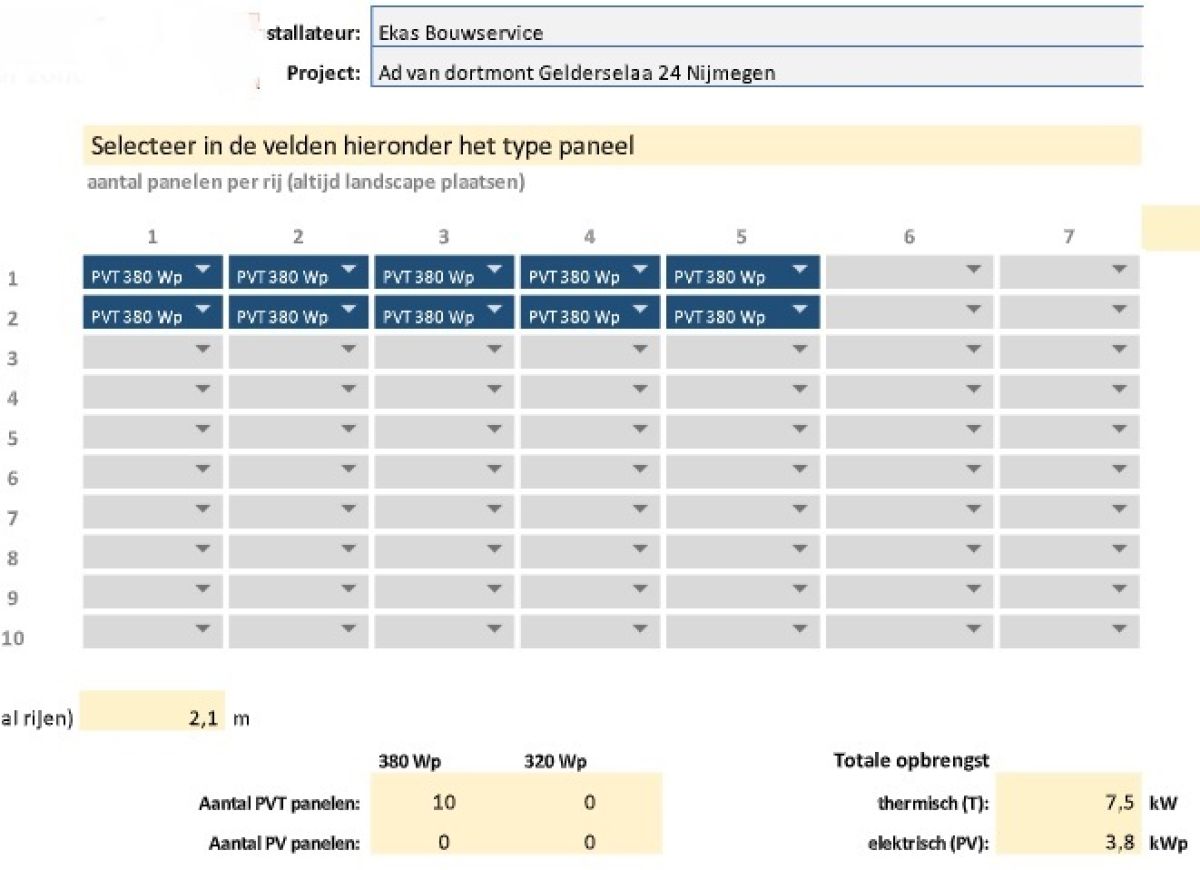The height and width of the screenshot is (870, 1200).
Task: Select the thermisch 7,5 kW output cell
Action: click(x=1069, y=803)
